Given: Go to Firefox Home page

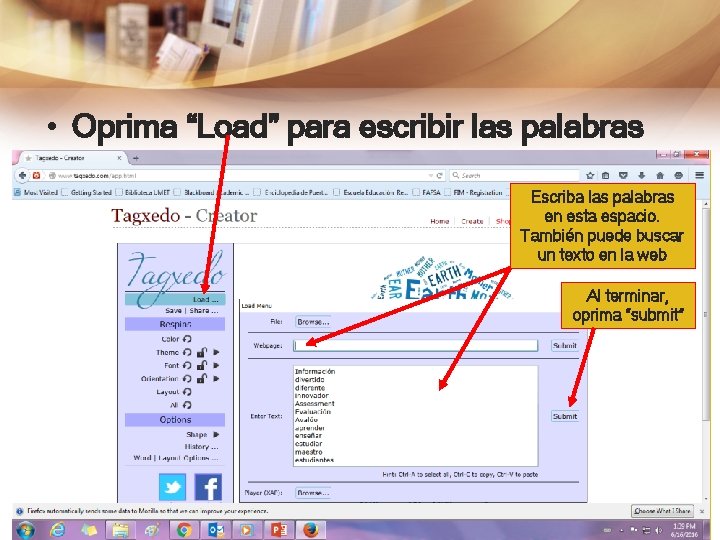Looking at the screenshot, I should pos(660,175).
